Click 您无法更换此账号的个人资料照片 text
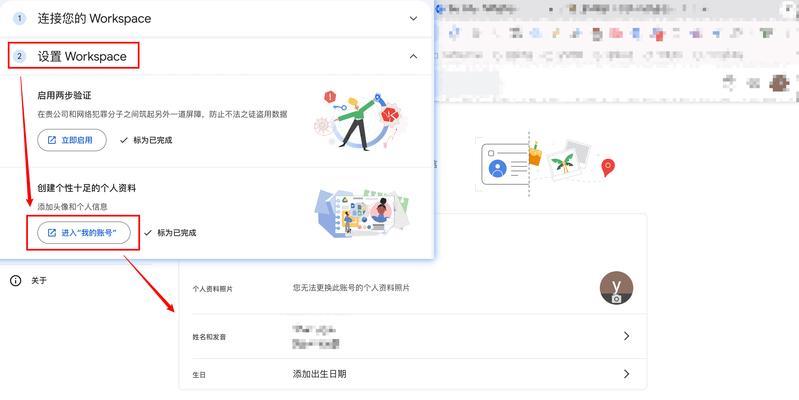Image resolution: width=799 pixels, height=400 pixels. coord(351,288)
